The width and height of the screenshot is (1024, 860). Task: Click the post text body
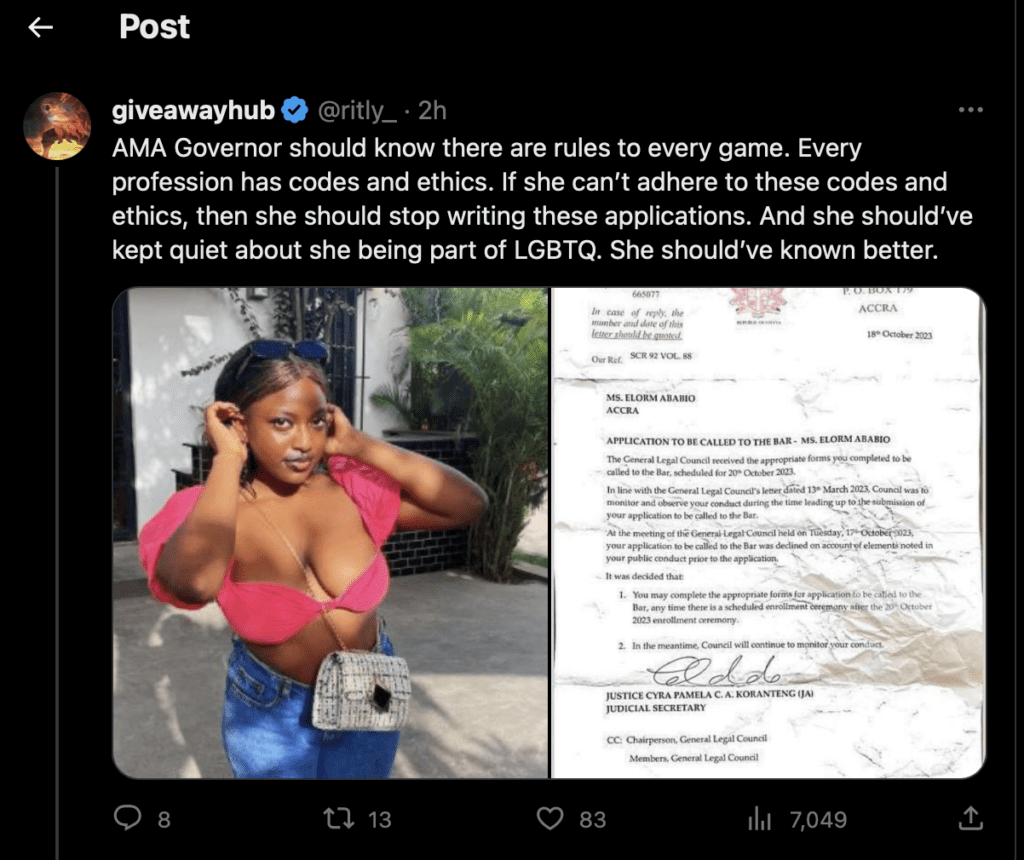[542, 199]
